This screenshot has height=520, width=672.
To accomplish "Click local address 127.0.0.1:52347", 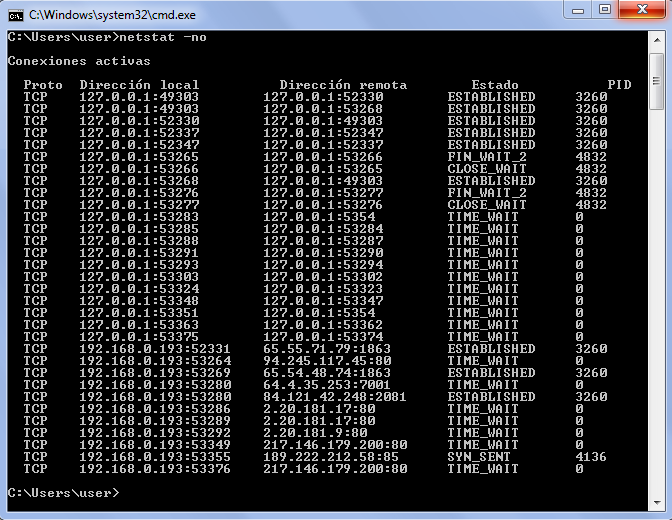I will point(139,145).
